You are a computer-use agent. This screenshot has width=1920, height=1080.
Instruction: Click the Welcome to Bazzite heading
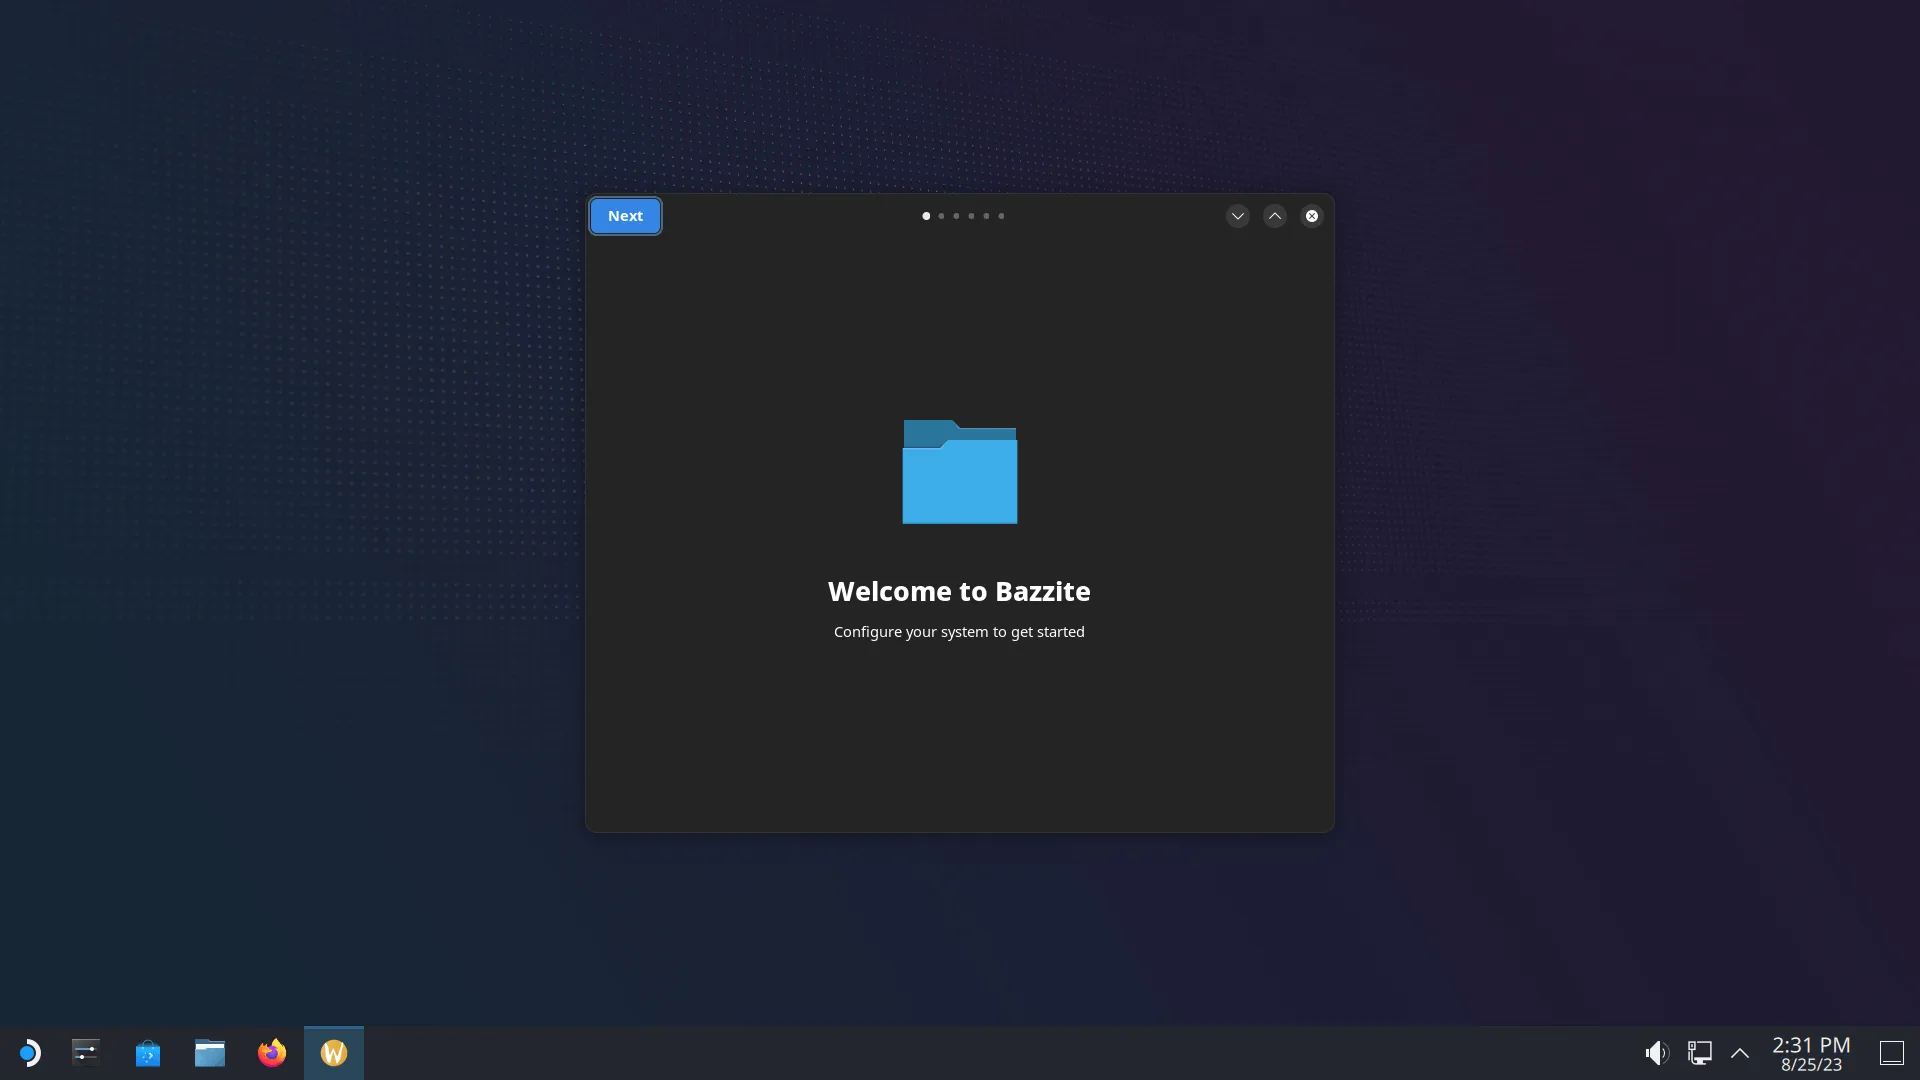959,592
